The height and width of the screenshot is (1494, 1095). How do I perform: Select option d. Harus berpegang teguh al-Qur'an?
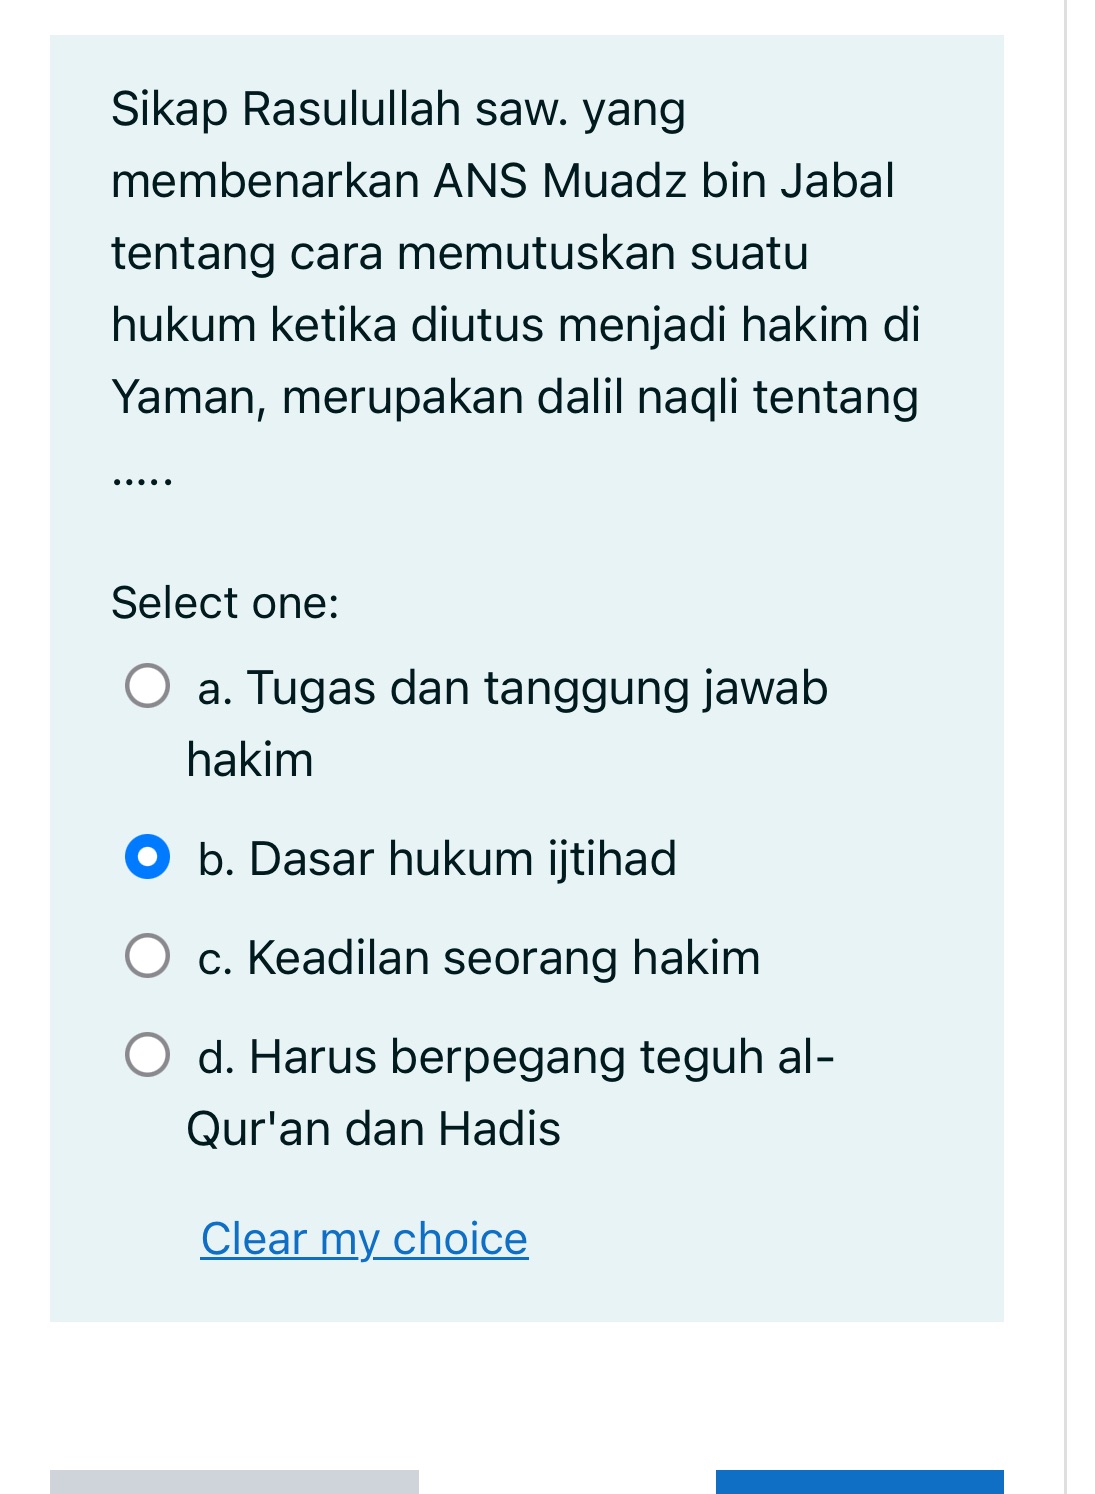point(147,1055)
